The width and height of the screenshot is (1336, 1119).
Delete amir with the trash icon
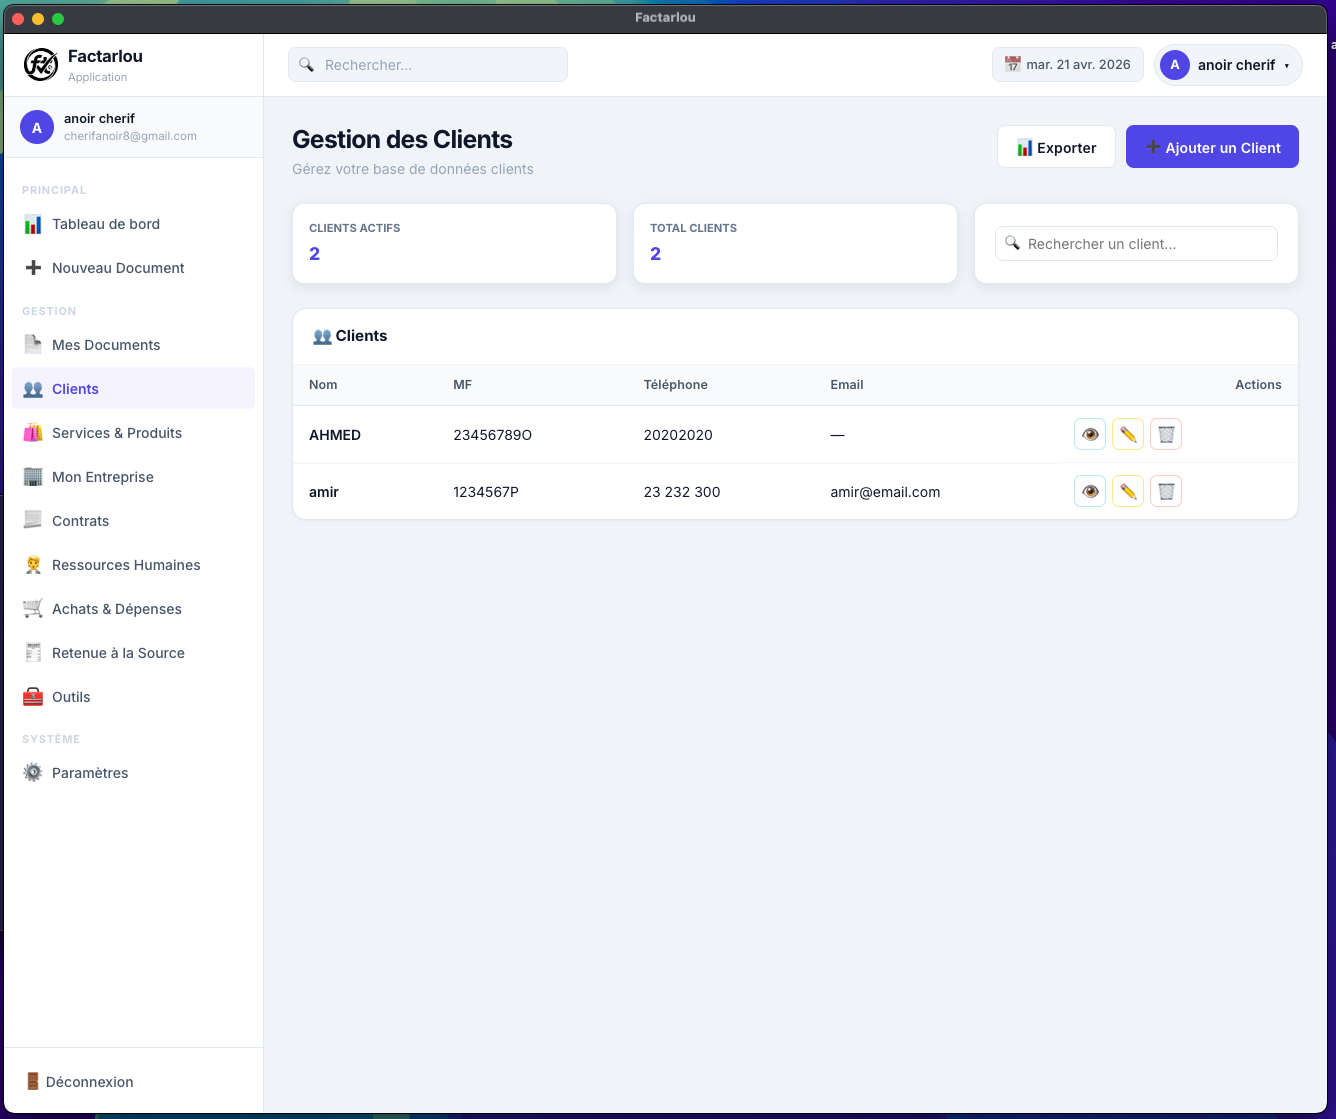[x=1165, y=491]
